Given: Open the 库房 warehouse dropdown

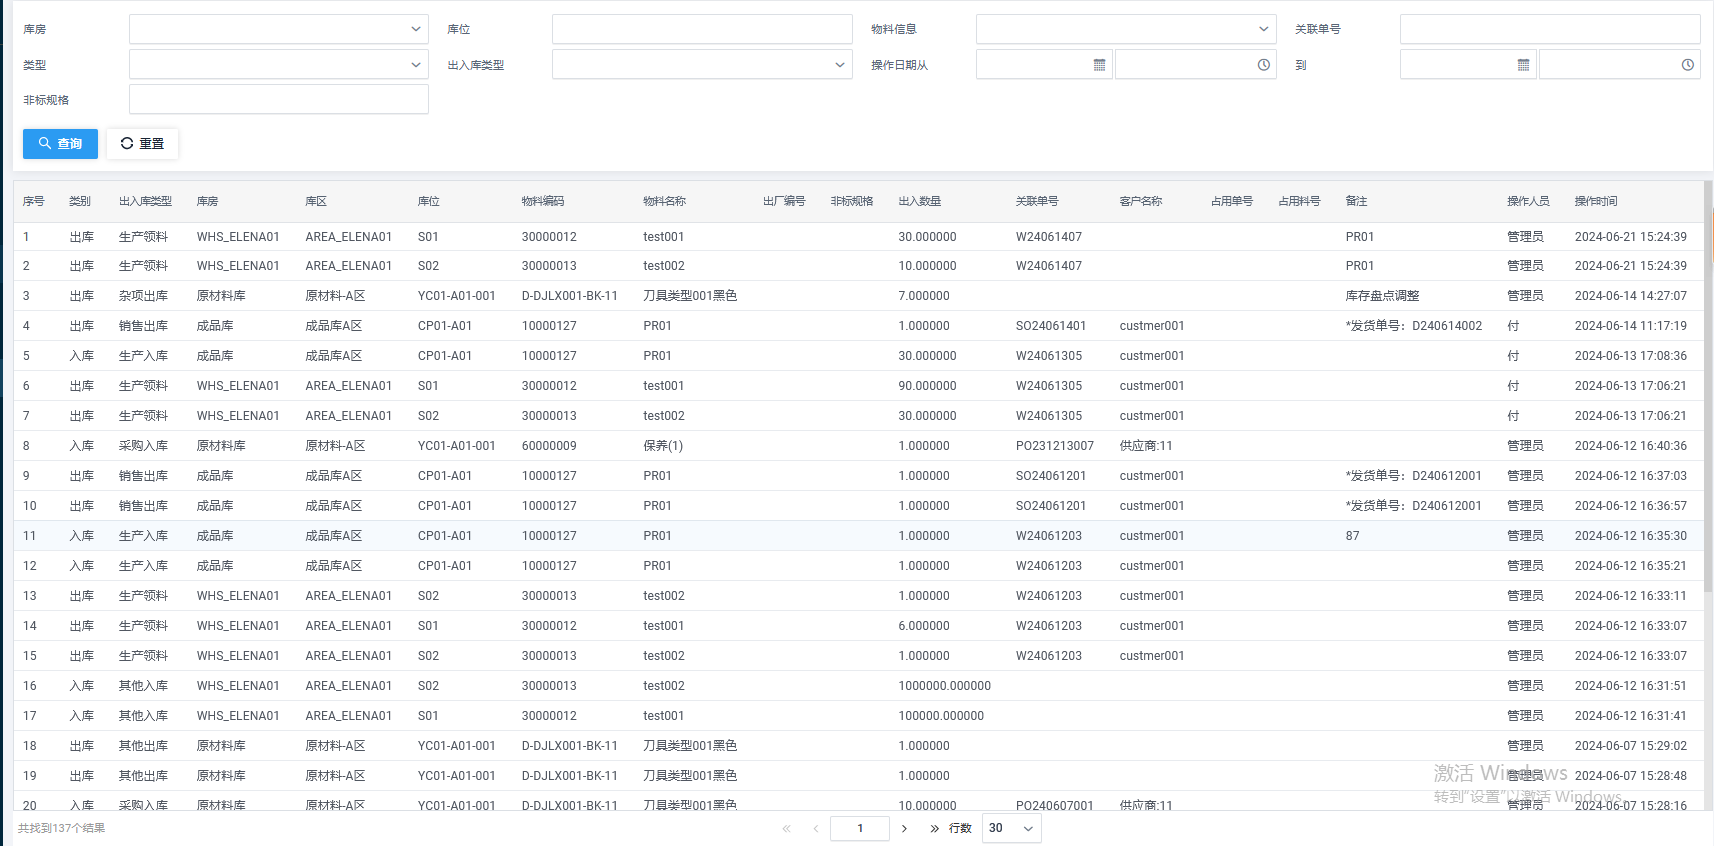Looking at the screenshot, I should [278, 29].
